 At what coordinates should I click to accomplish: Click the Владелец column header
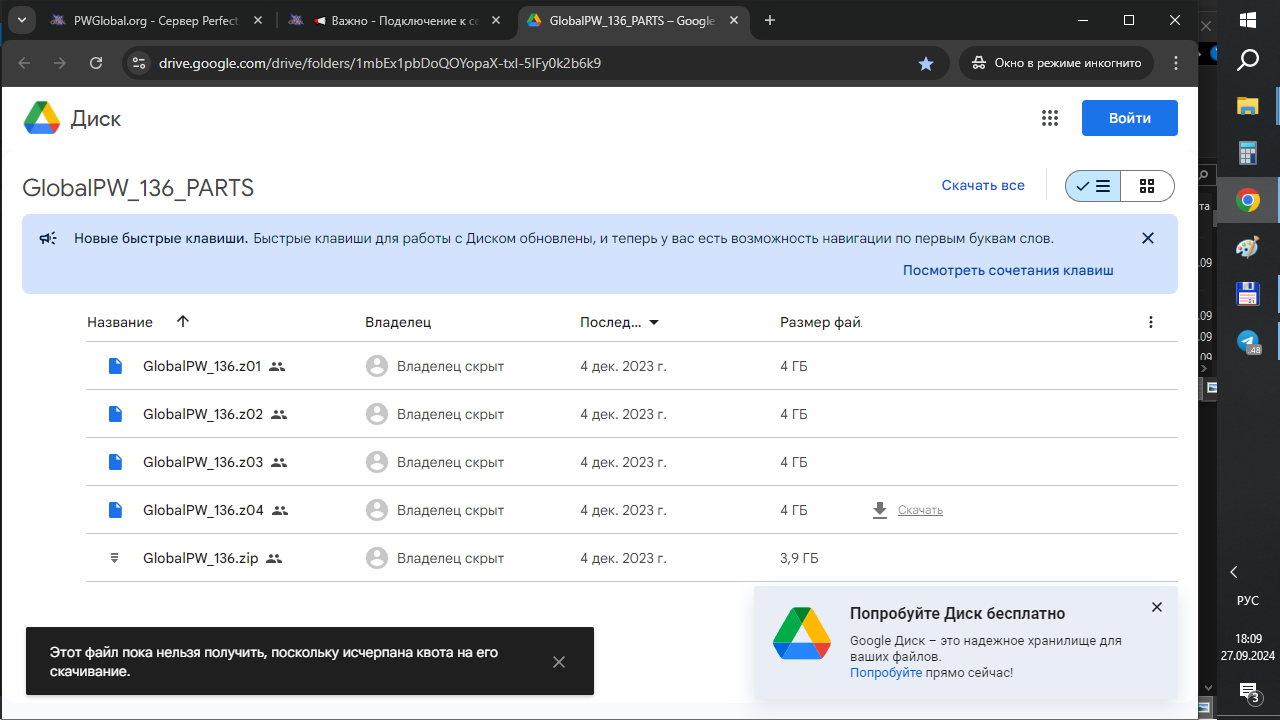[x=398, y=322]
